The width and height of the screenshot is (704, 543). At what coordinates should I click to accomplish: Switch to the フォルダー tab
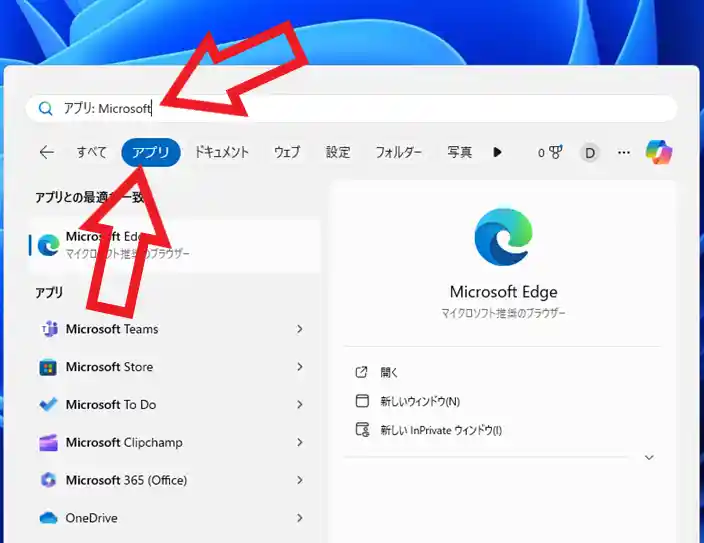coord(398,152)
